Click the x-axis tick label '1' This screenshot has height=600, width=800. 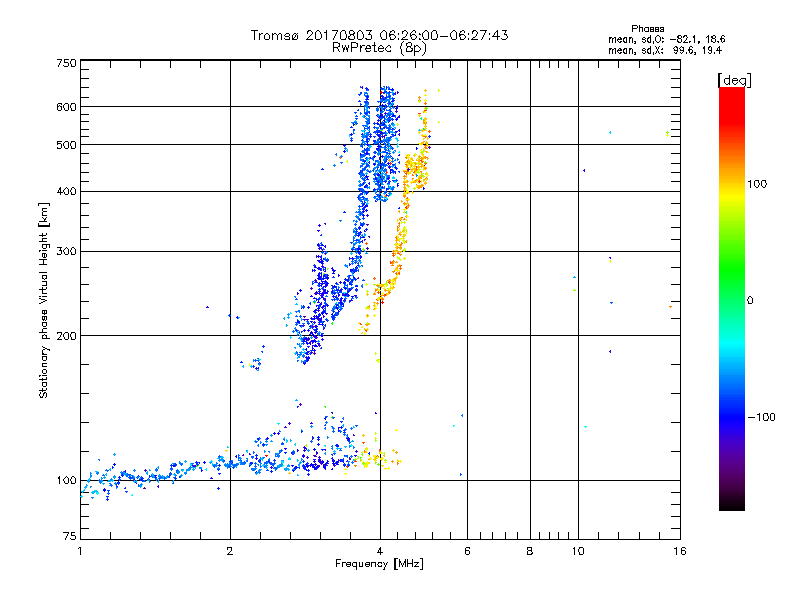(80, 551)
